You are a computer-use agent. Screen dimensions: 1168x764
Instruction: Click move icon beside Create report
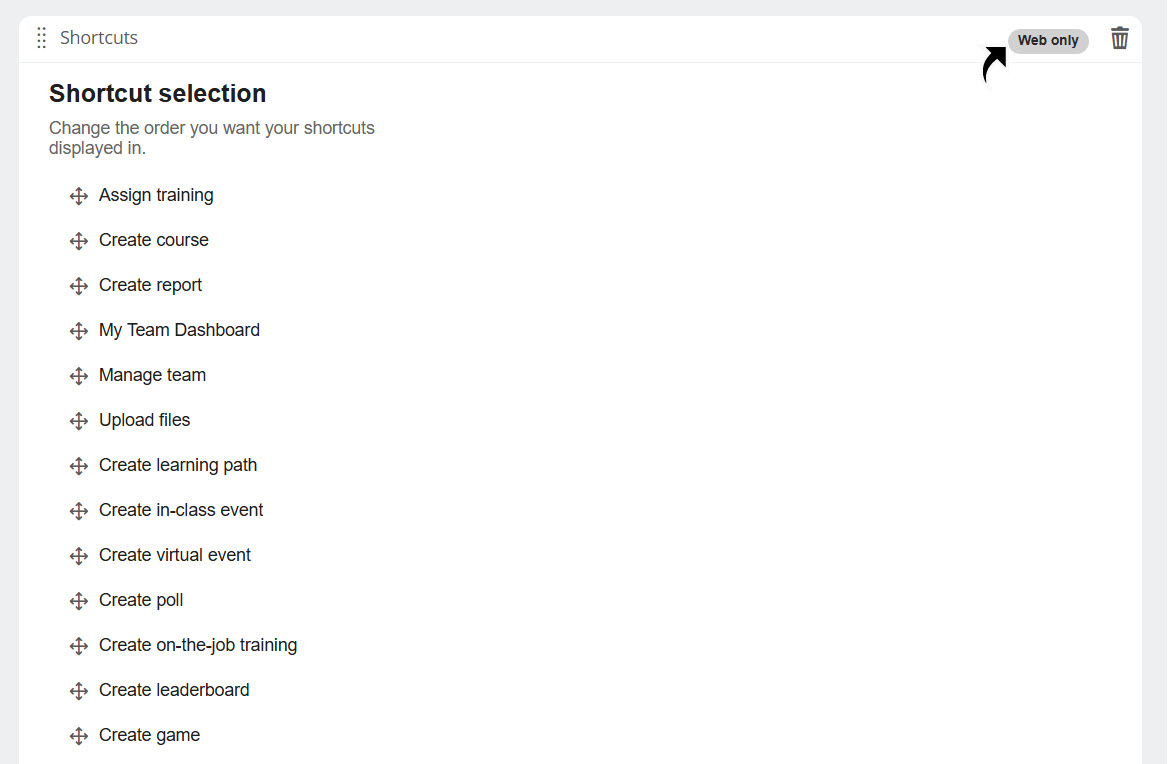click(79, 286)
